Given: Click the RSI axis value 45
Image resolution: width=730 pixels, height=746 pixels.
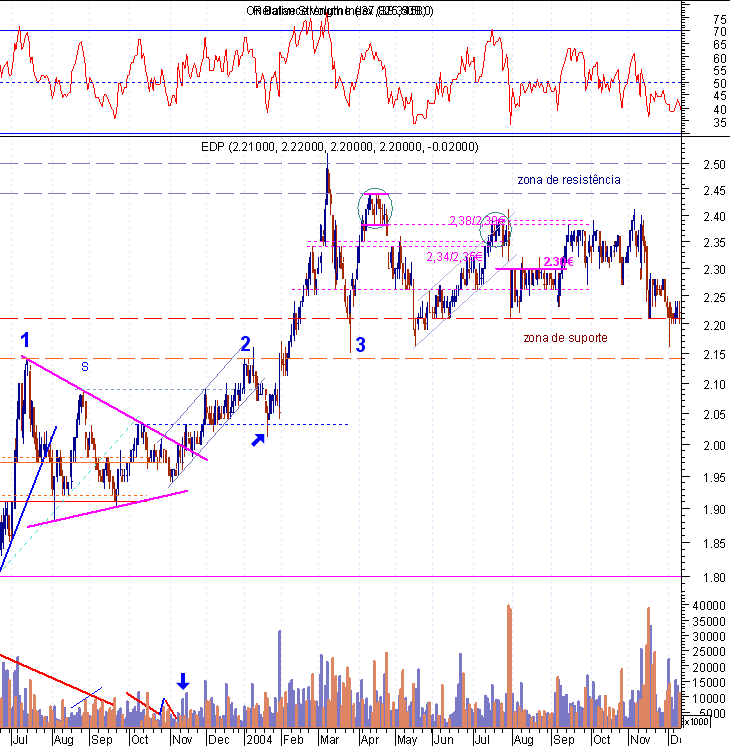Looking at the screenshot, I should click(720, 97).
